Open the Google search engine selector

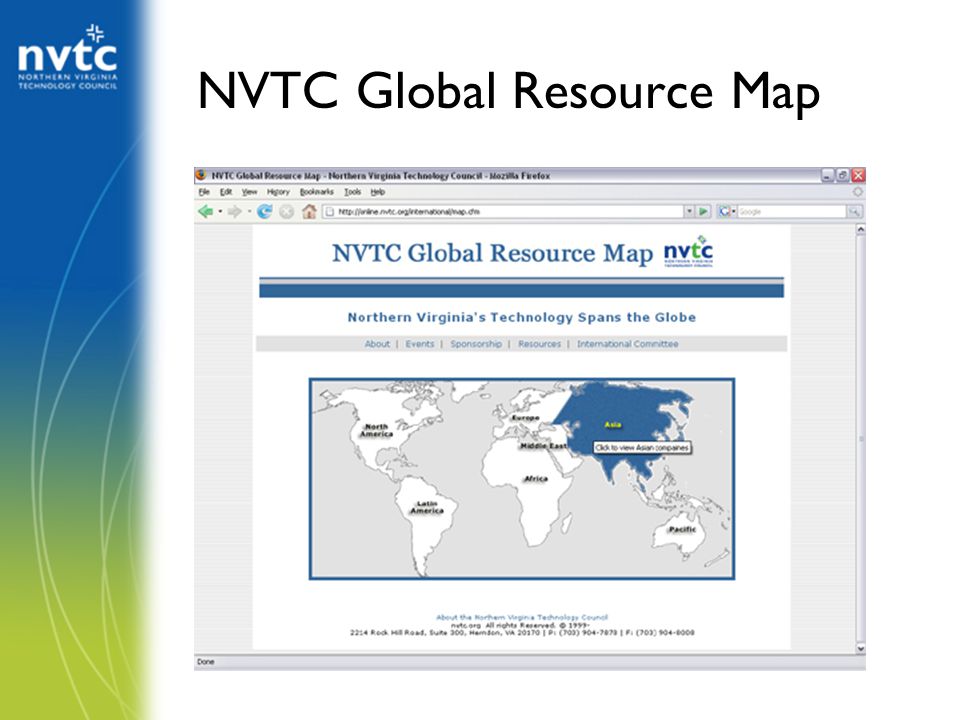727,211
